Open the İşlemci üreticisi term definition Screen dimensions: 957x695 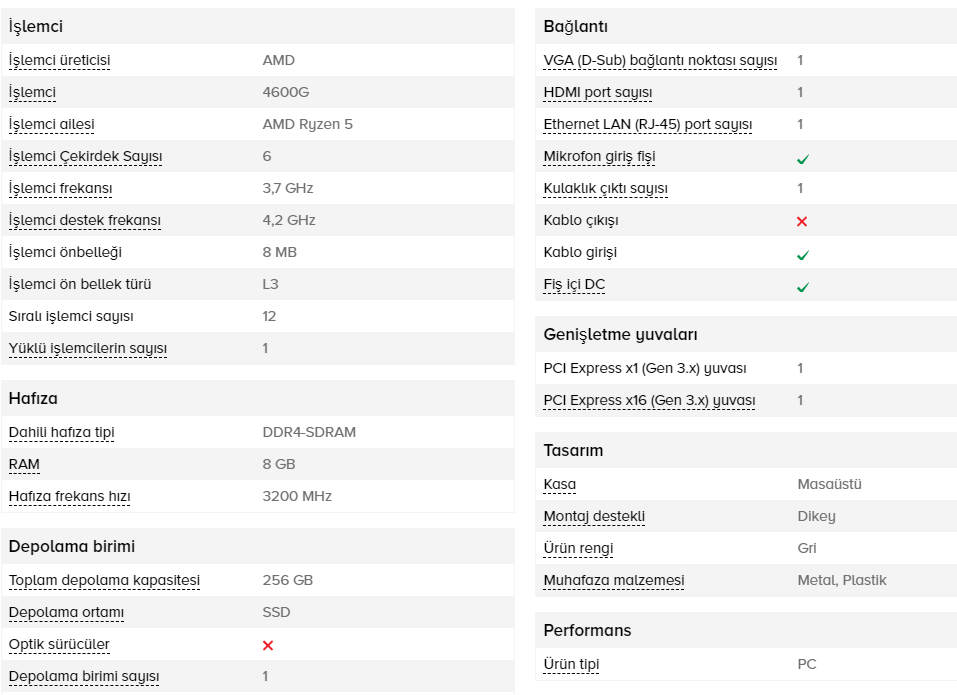click(59, 60)
